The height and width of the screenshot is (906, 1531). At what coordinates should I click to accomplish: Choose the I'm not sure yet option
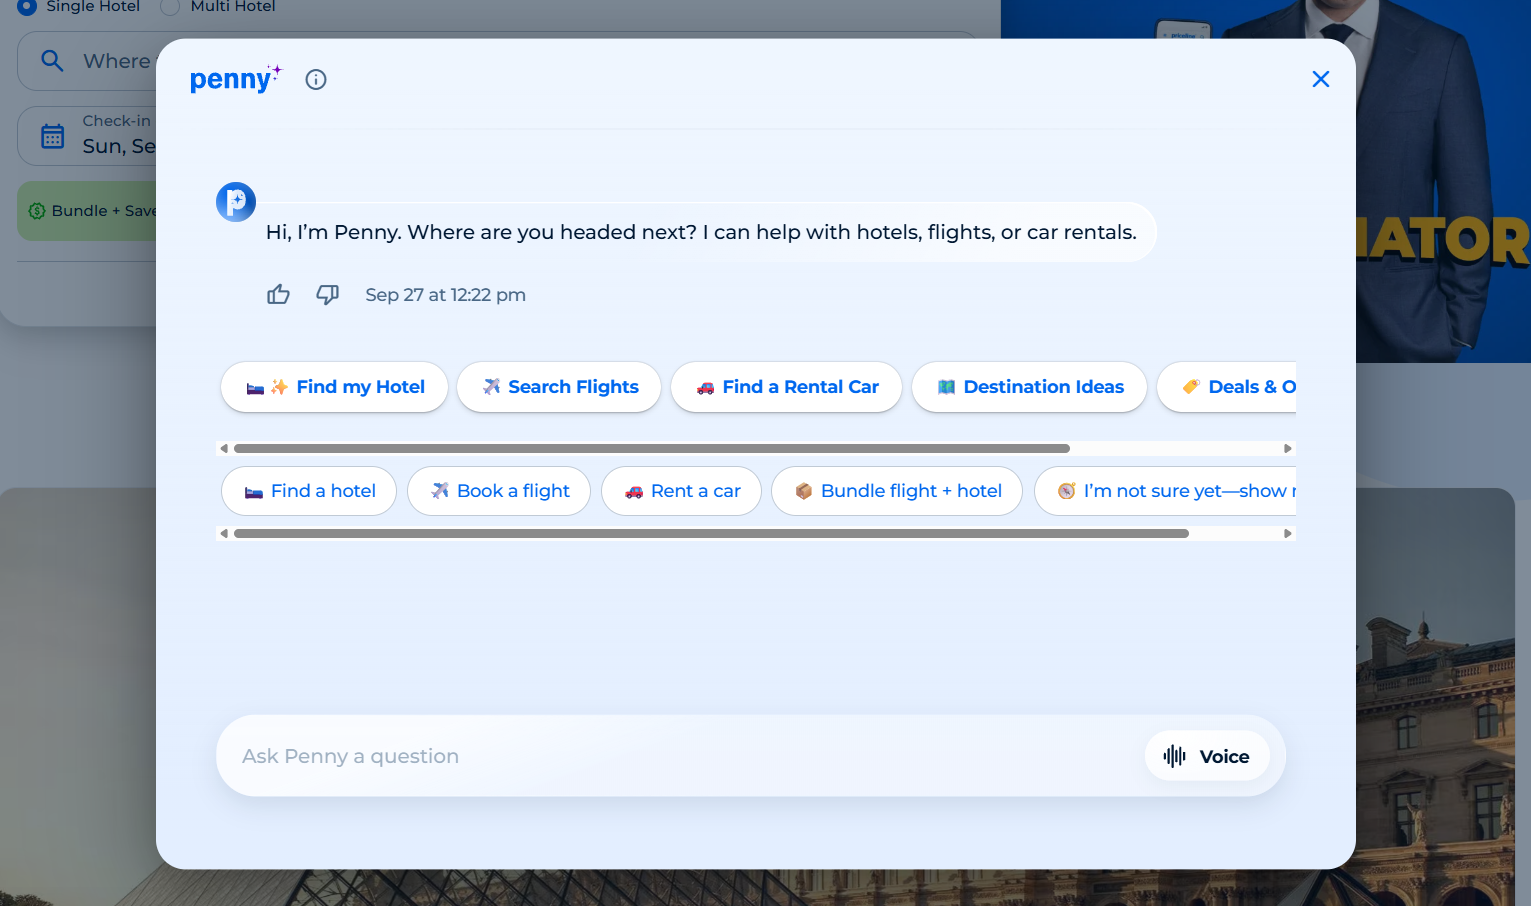click(x=1166, y=491)
